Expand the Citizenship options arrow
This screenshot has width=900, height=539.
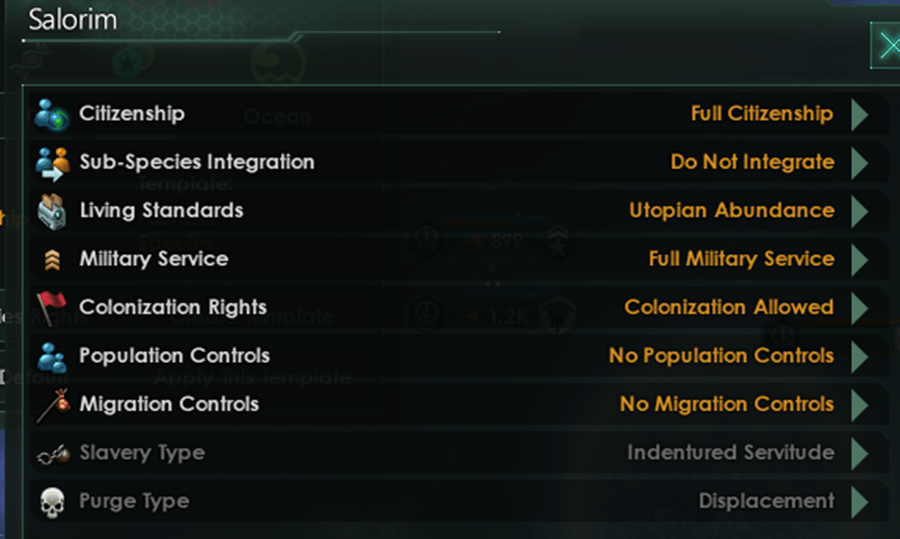click(859, 114)
